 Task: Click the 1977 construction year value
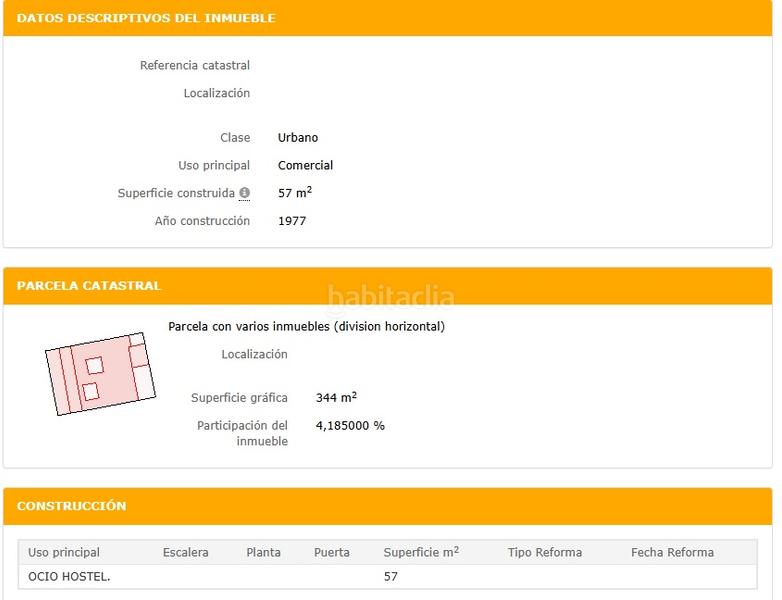pos(292,221)
